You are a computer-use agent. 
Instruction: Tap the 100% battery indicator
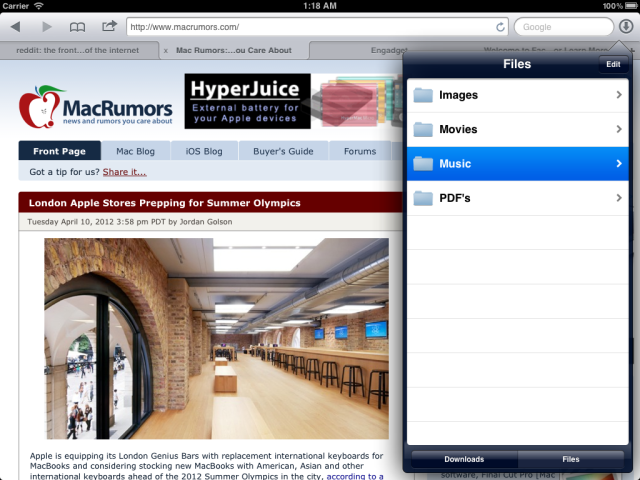[x=620, y=6]
